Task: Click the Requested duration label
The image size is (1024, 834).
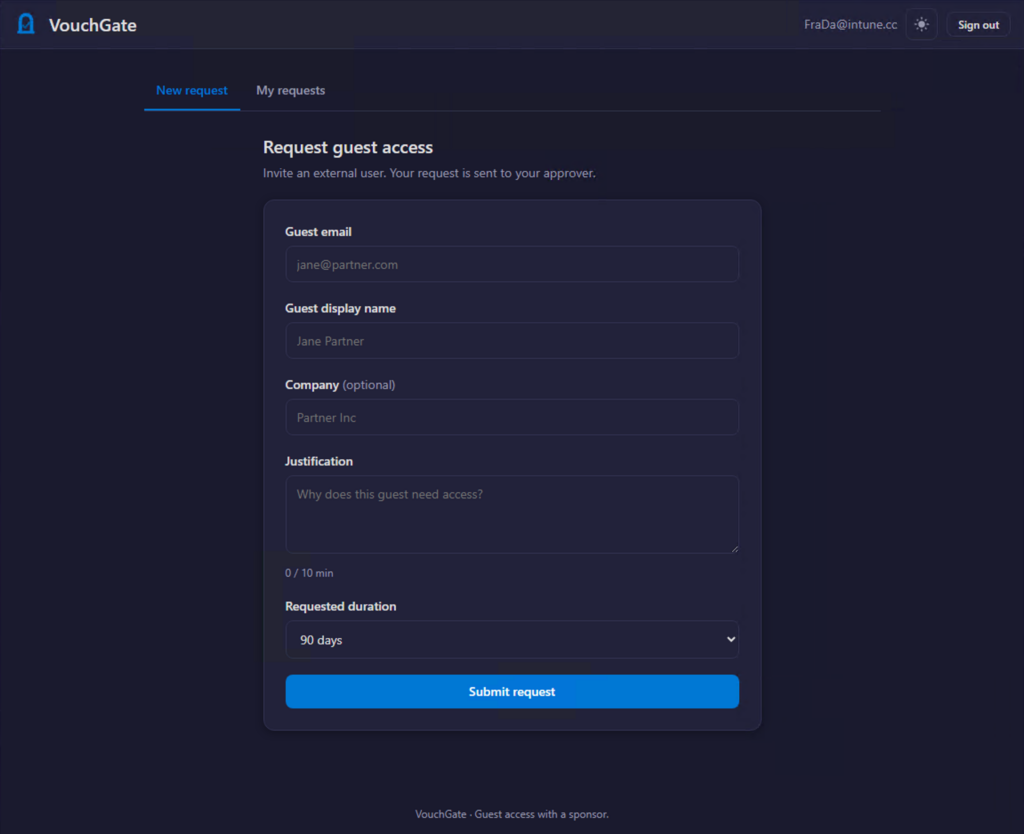Action: (340, 606)
